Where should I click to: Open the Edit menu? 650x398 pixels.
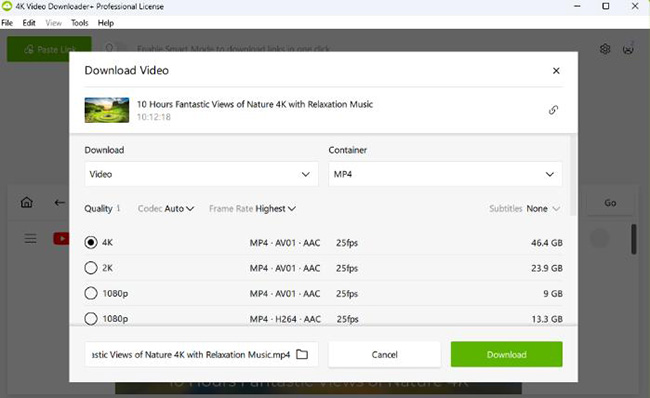[29, 23]
